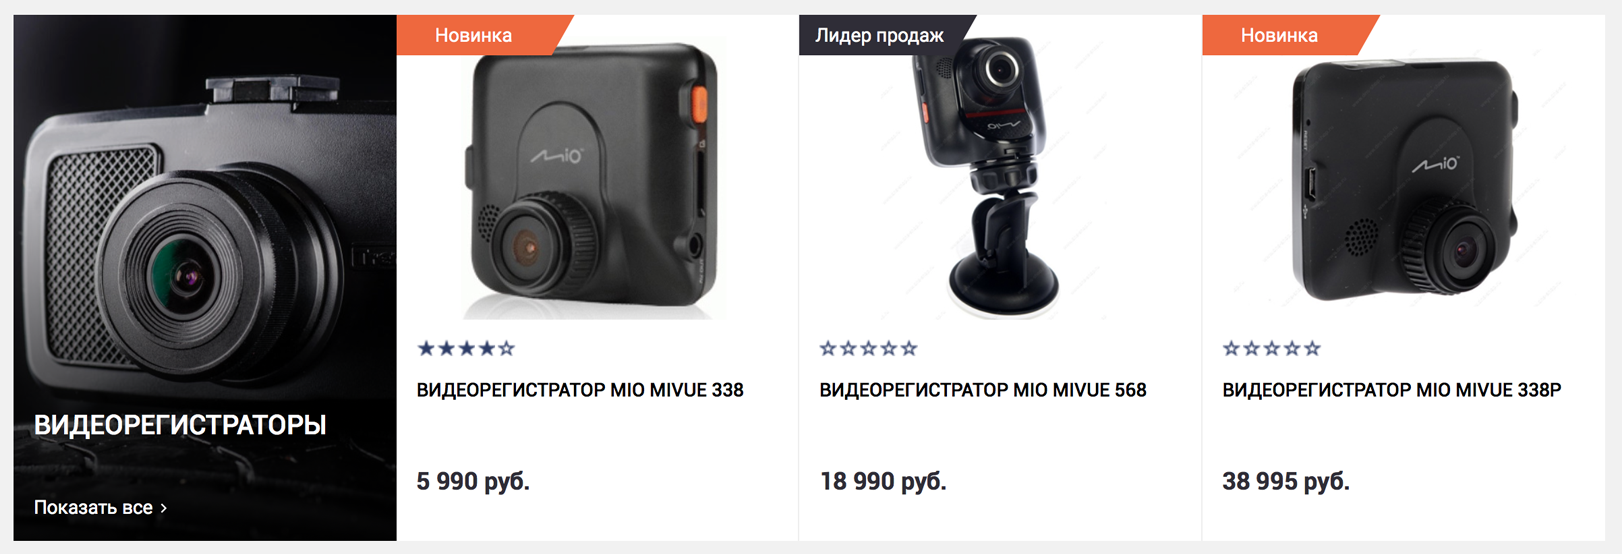1622x554 pixels.
Task: Open ВИДЕОРЕГИСТРАТОР MIO MIVUE 568 product title
Action: click(983, 390)
